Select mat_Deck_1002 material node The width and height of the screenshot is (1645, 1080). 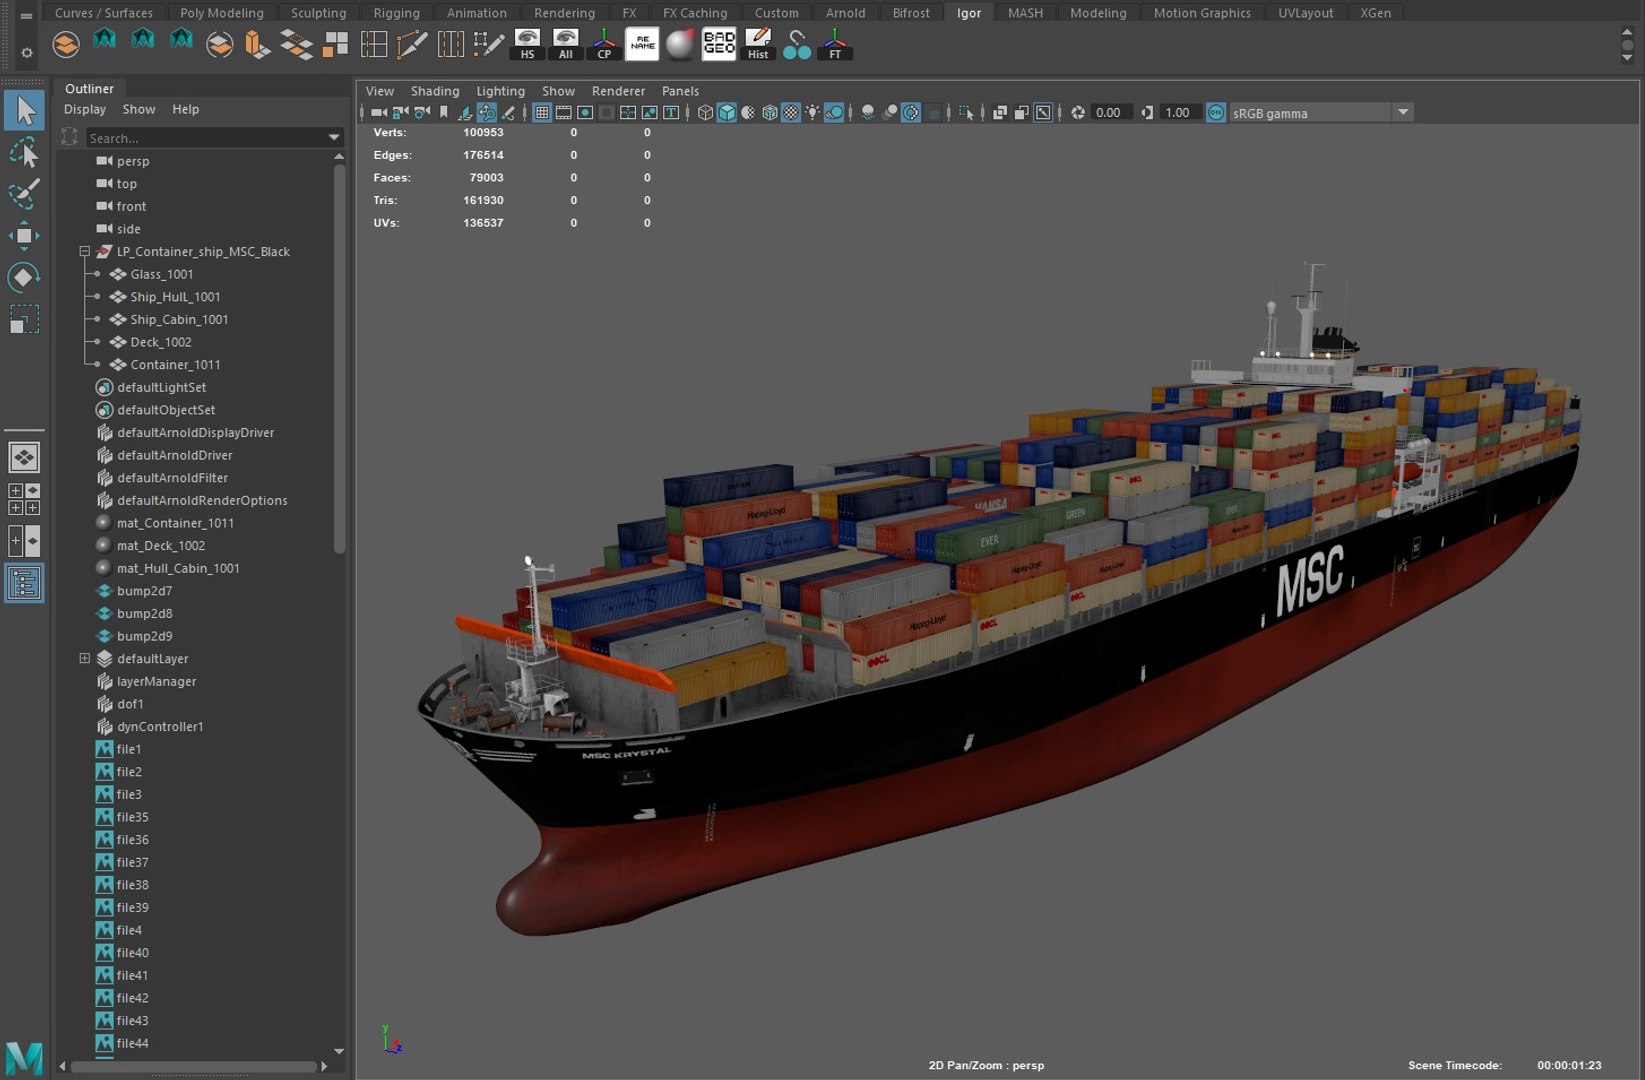pyautogui.click(x=161, y=546)
